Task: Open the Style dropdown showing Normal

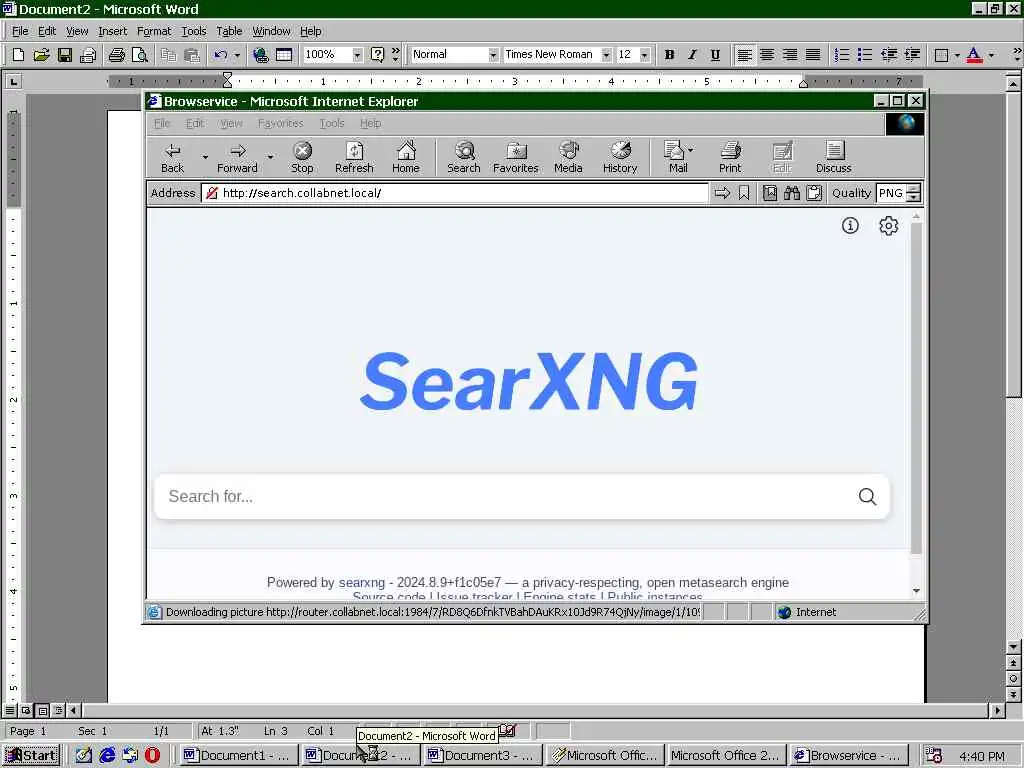Action: tap(493, 55)
